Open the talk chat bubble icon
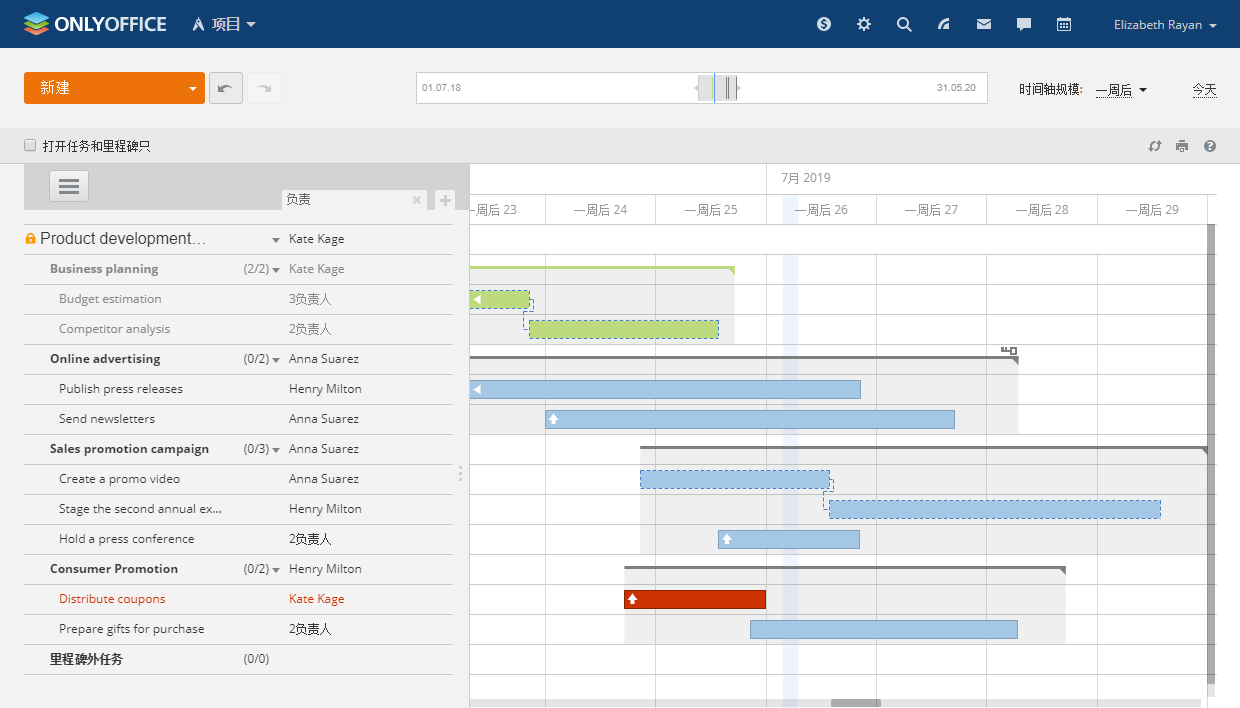Viewport: 1240px width, 708px height. tap(1024, 24)
